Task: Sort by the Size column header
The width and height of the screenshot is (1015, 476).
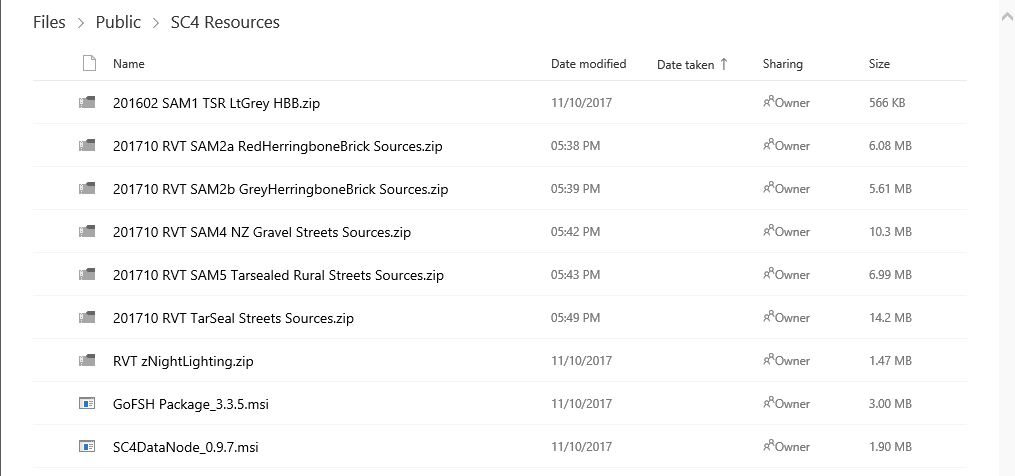Action: (x=879, y=63)
